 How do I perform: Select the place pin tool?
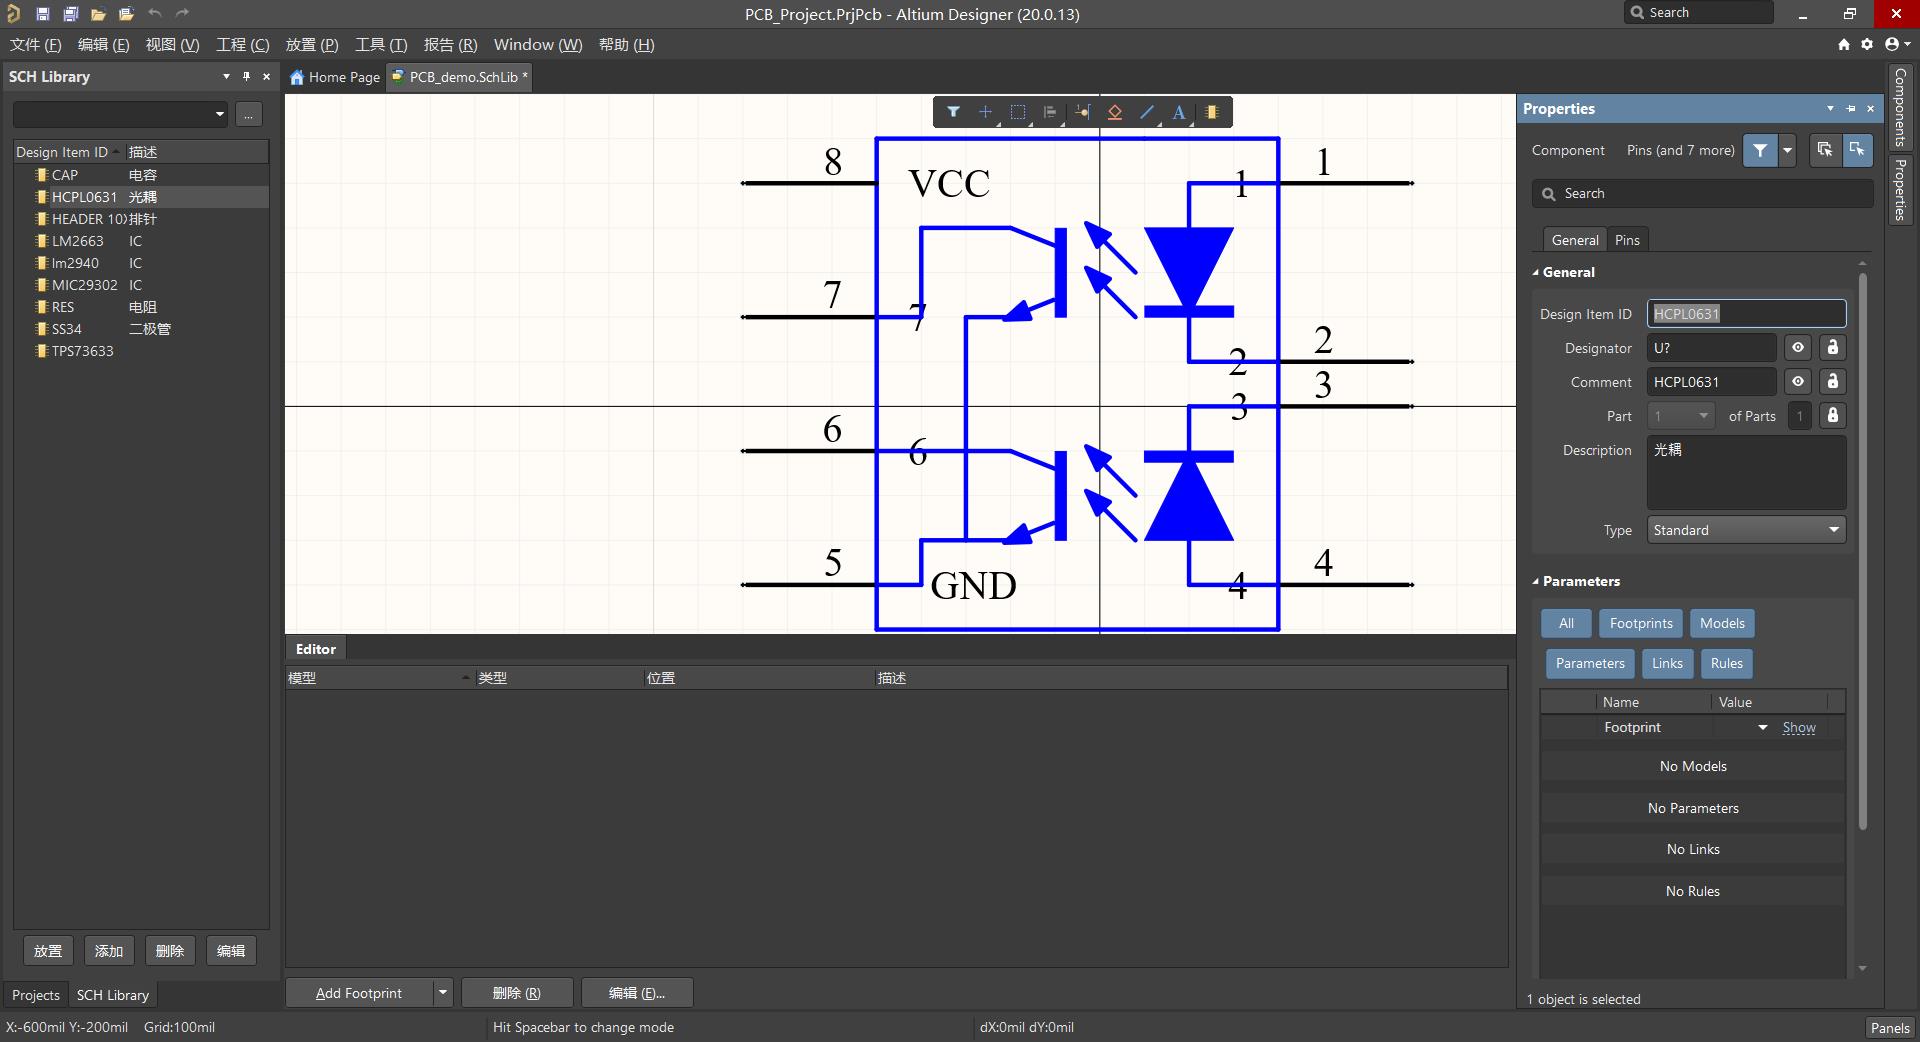(1083, 112)
